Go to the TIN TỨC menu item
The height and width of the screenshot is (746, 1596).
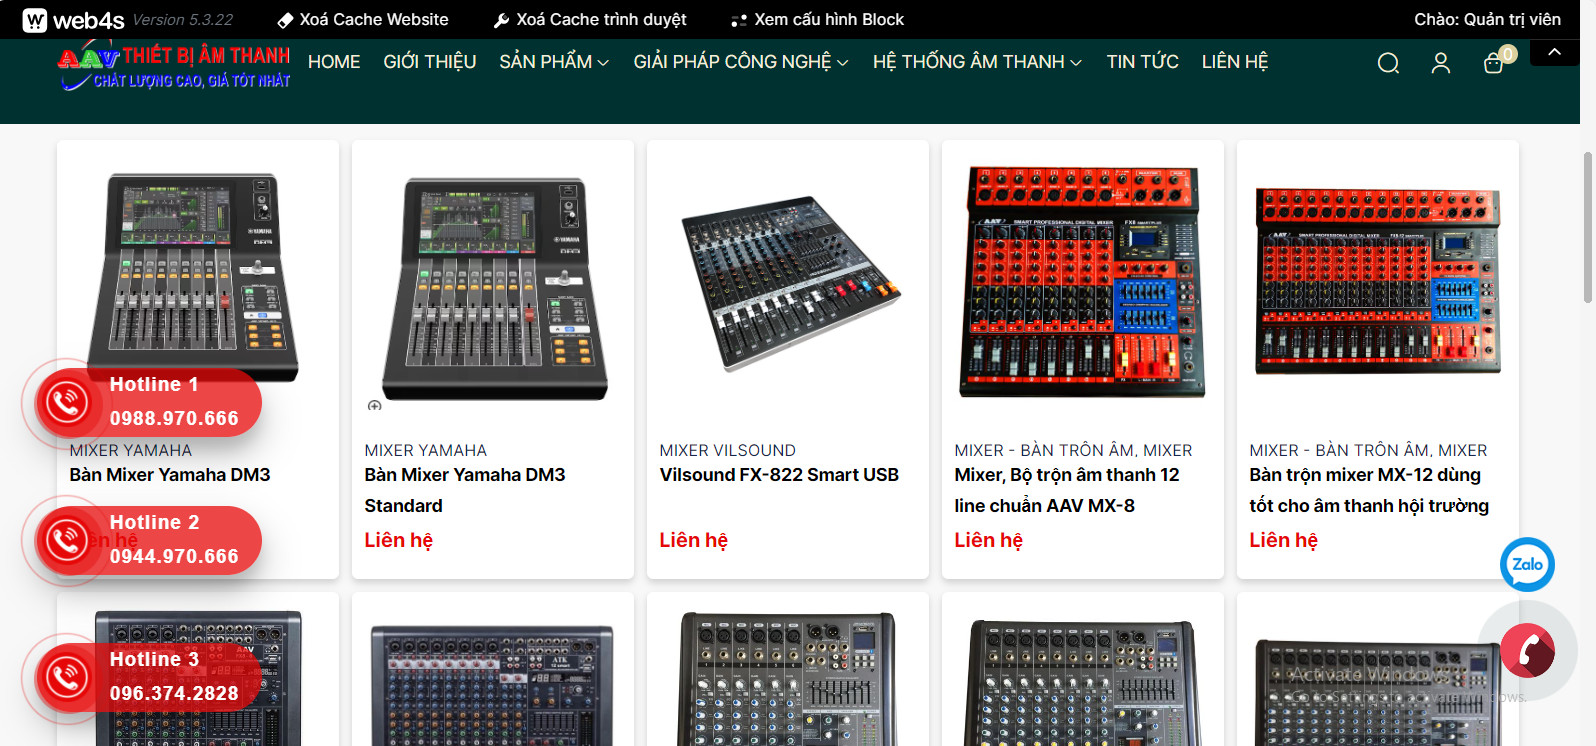pos(1142,62)
